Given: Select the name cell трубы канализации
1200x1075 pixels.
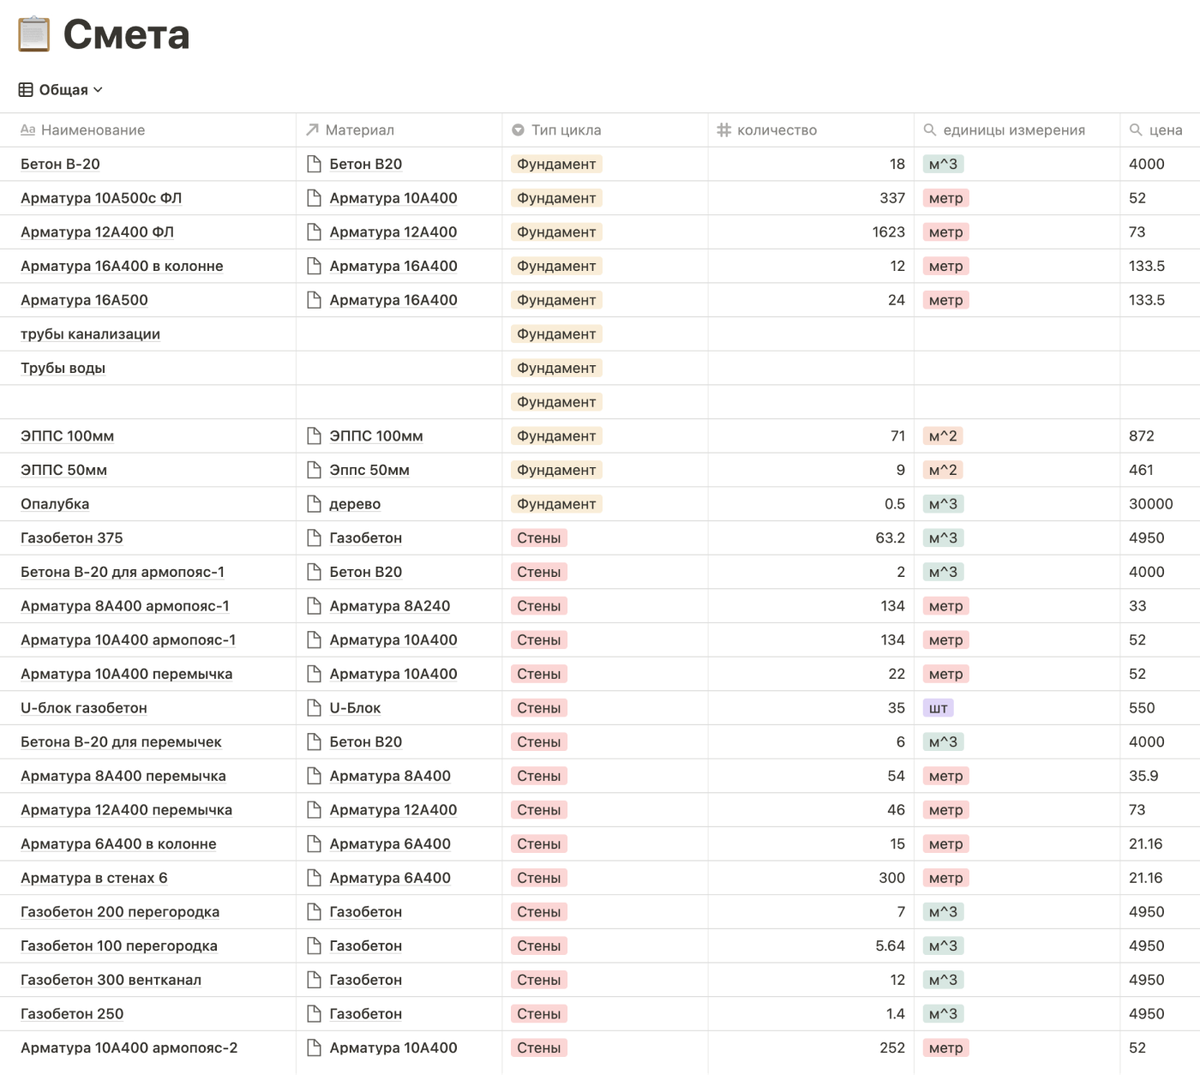Looking at the screenshot, I should (x=148, y=334).
